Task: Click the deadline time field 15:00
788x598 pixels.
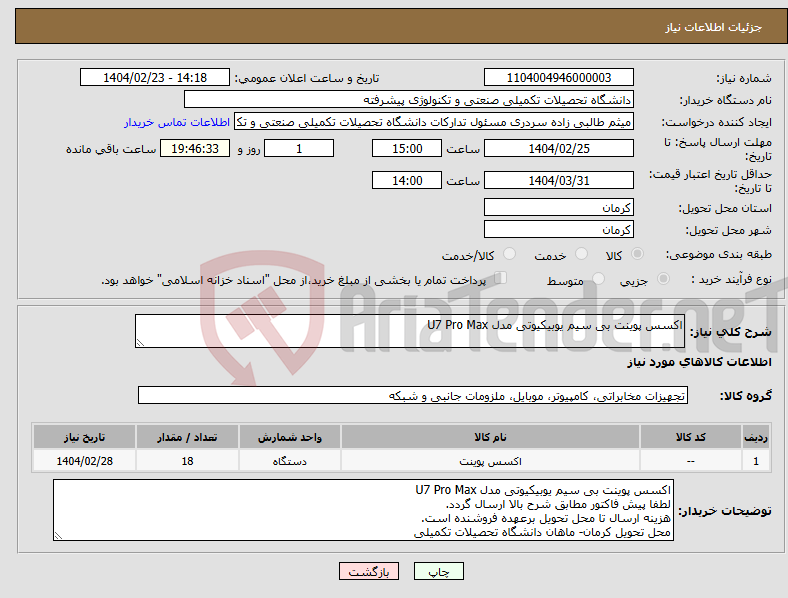Action: (407, 148)
